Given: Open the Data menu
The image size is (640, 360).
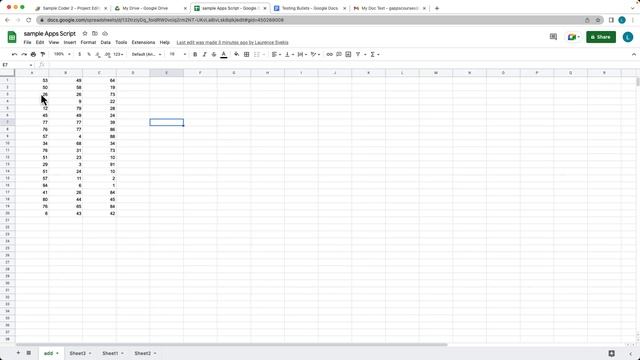Looking at the screenshot, I should point(106,42).
